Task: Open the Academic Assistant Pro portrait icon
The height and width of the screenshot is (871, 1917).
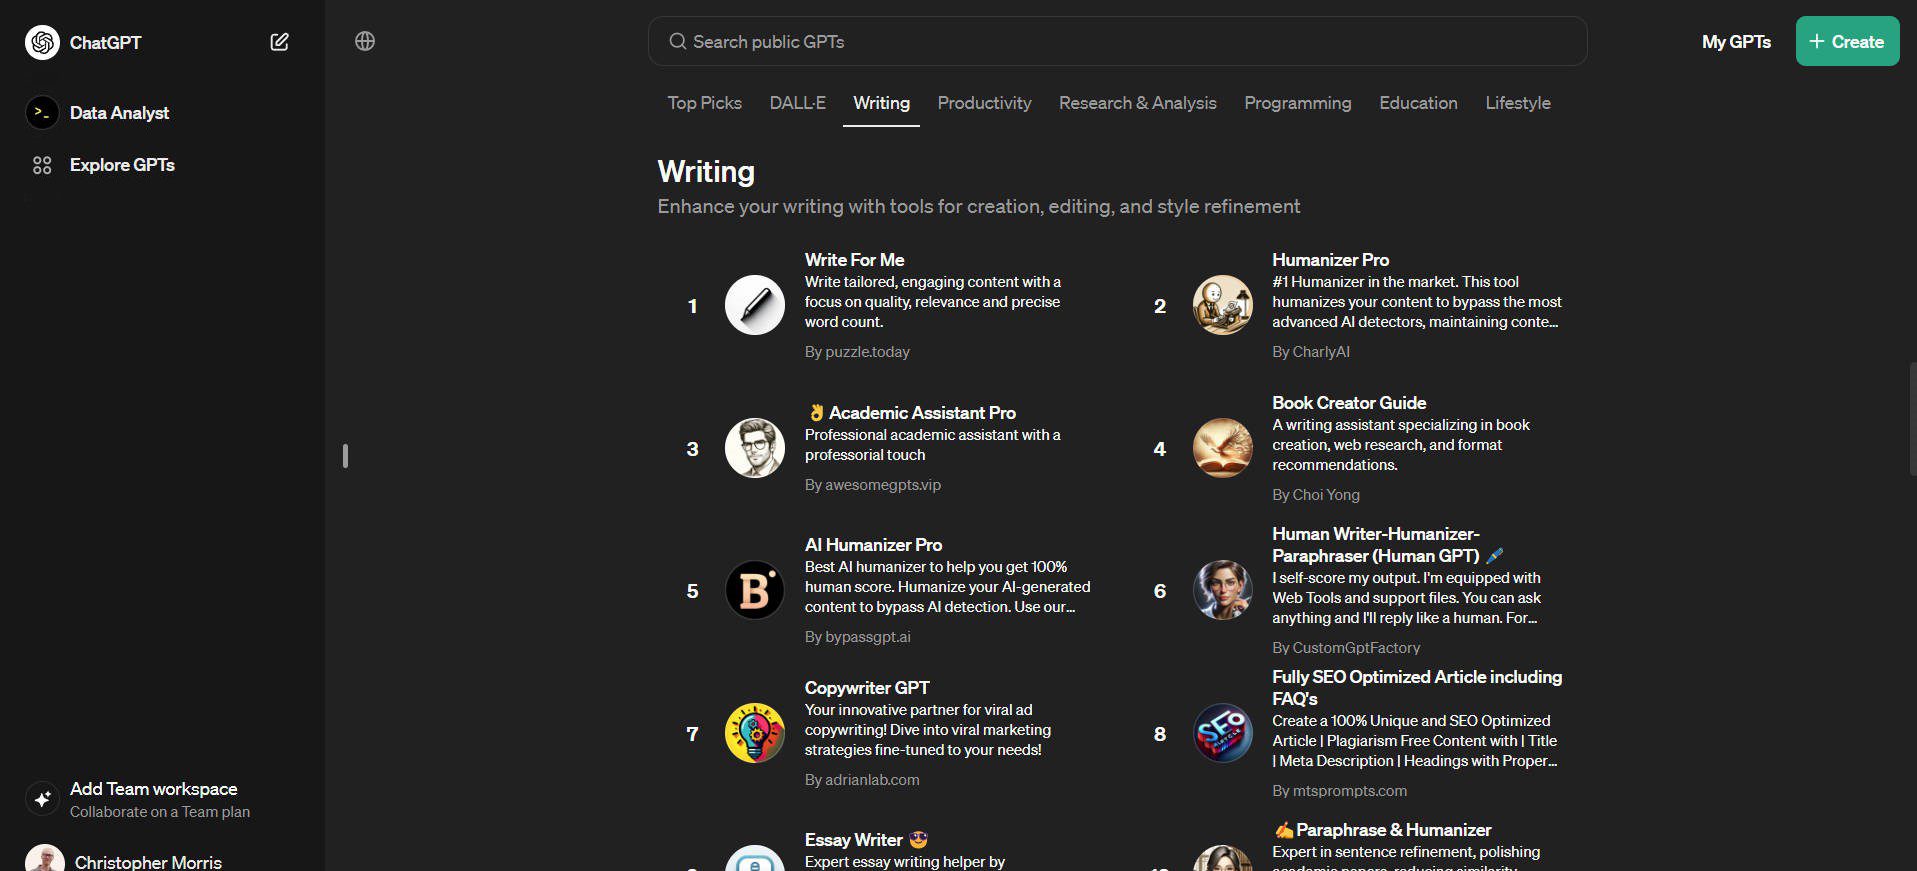Action: [754, 448]
